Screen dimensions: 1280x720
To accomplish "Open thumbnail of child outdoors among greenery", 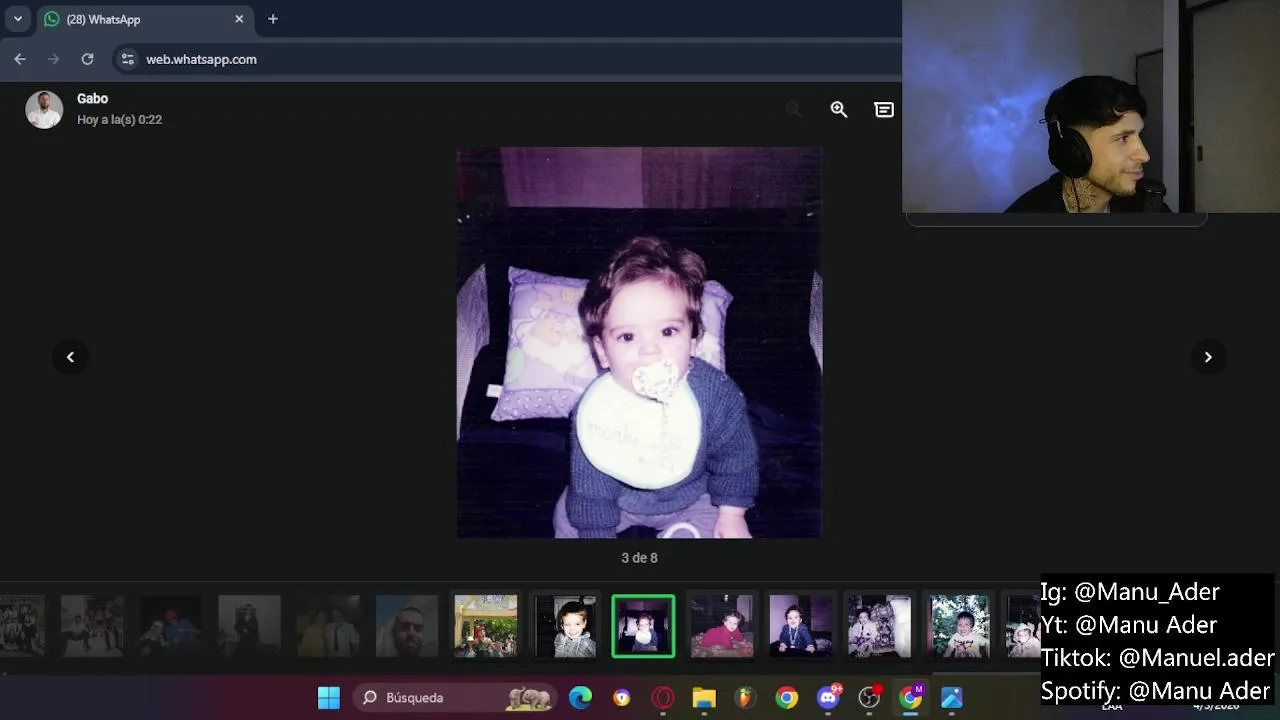I will pyautogui.click(x=958, y=626).
